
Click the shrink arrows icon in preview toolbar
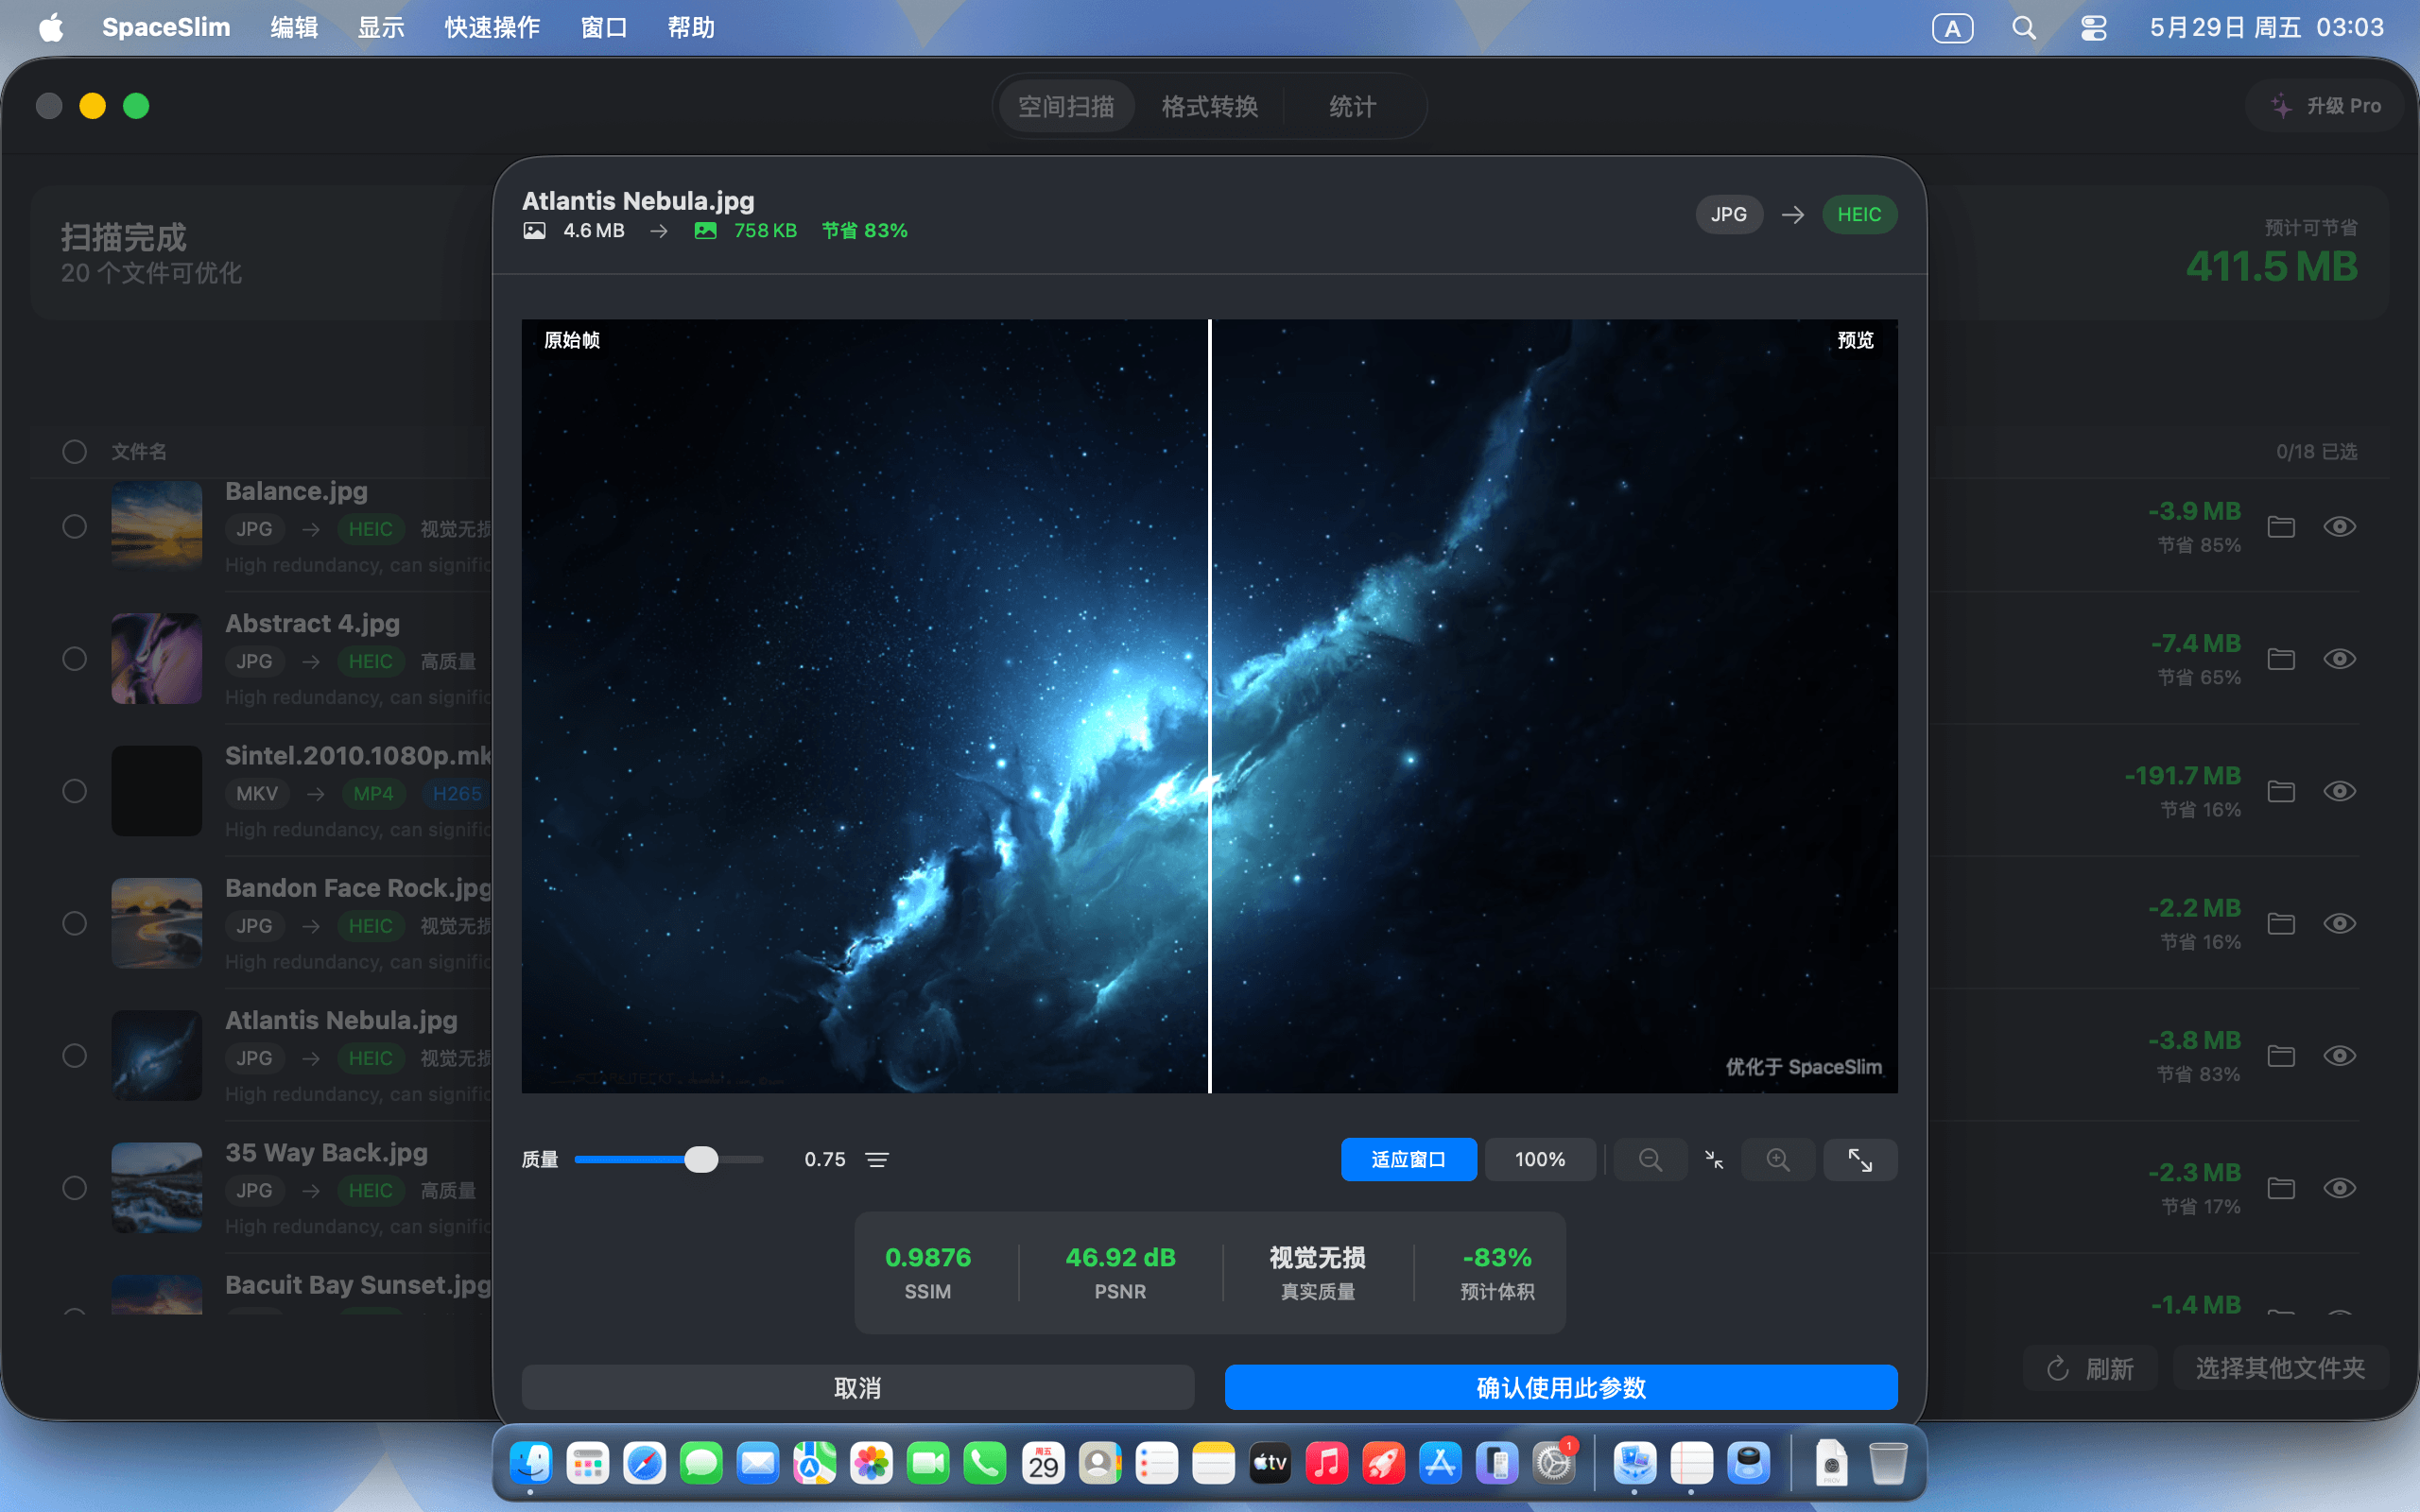pyautogui.click(x=1714, y=1159)
